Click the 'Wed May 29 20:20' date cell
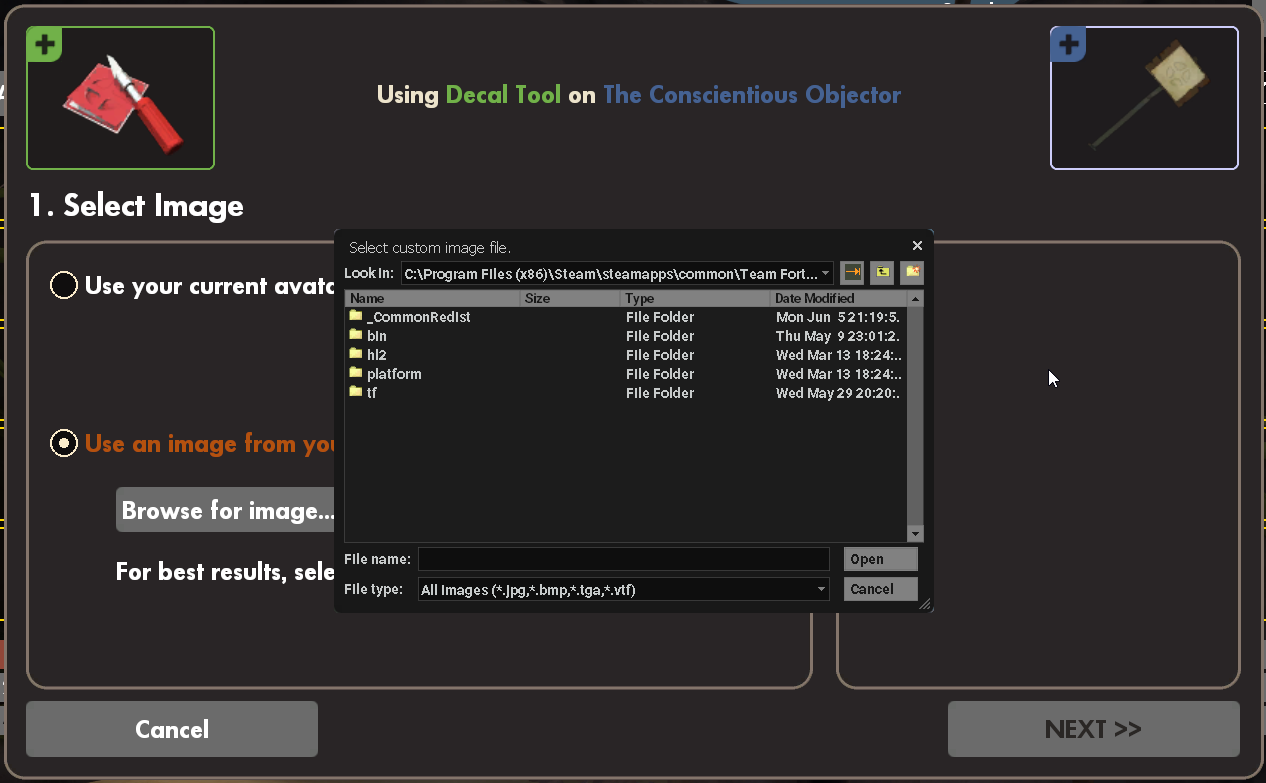 click(838, 393)
